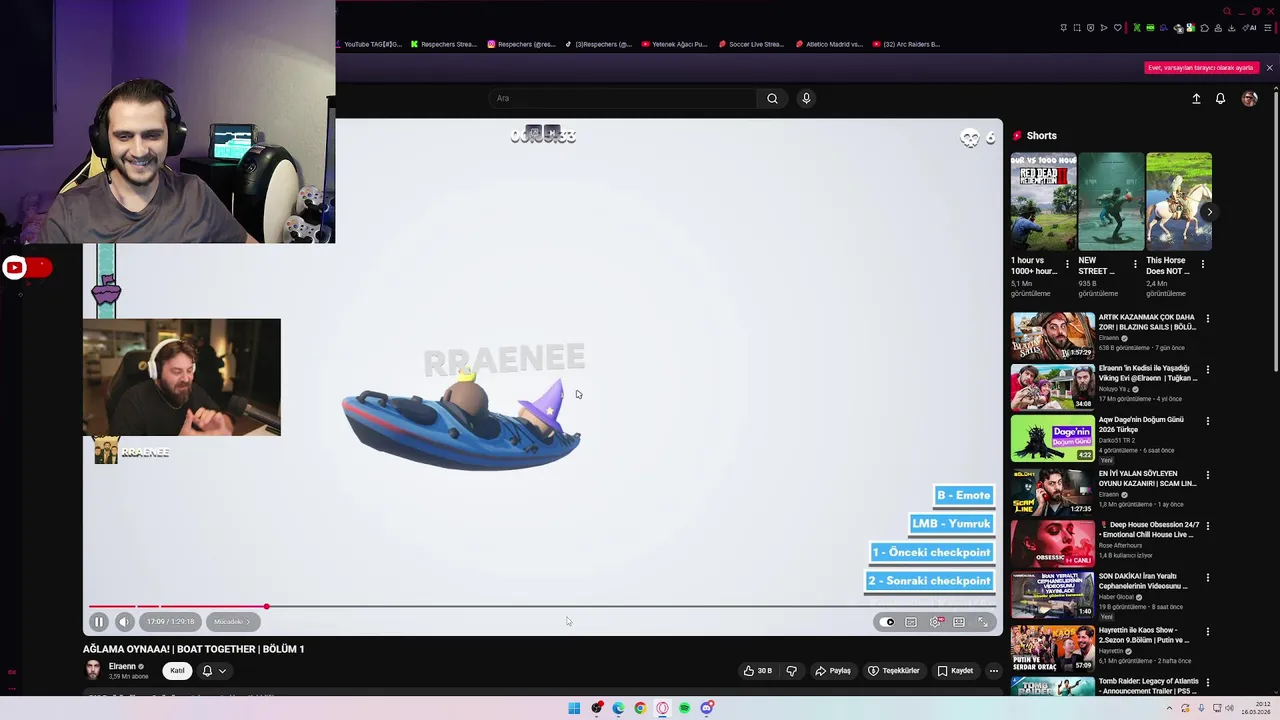1280x720 pixels.
Task: Click the Paylaş share button
Action: point(833,671)
